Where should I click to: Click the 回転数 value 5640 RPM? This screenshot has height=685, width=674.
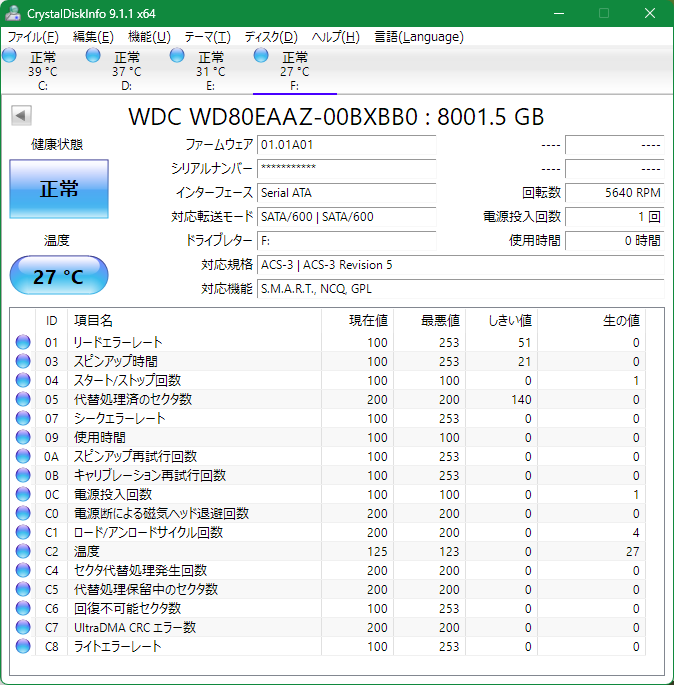tap(615, 193)
